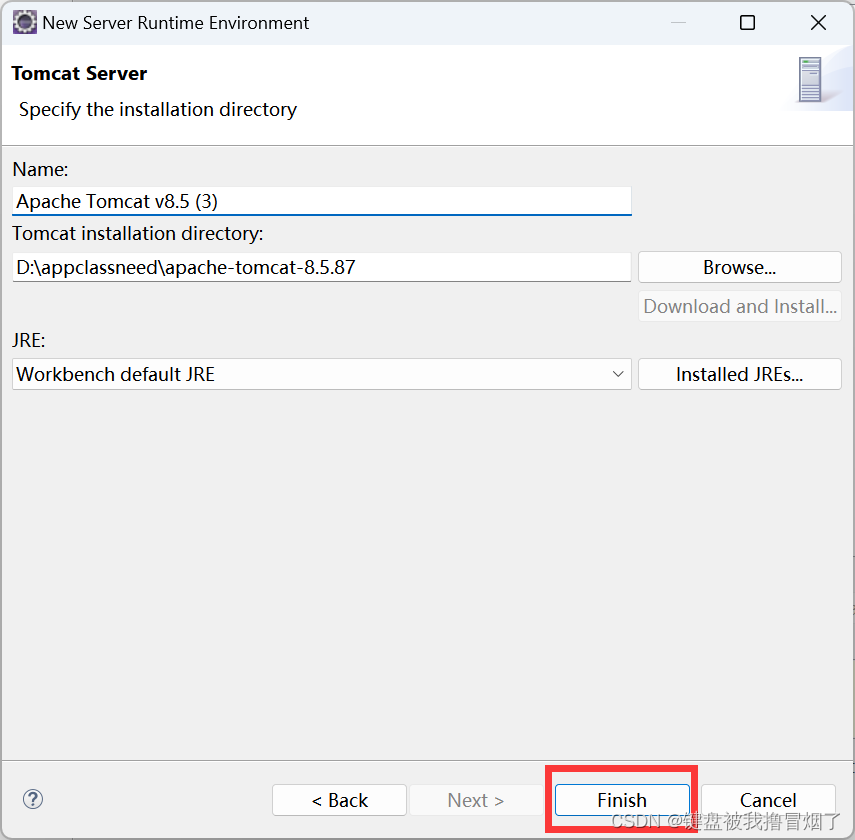Click the Finish button

point(621,800)
